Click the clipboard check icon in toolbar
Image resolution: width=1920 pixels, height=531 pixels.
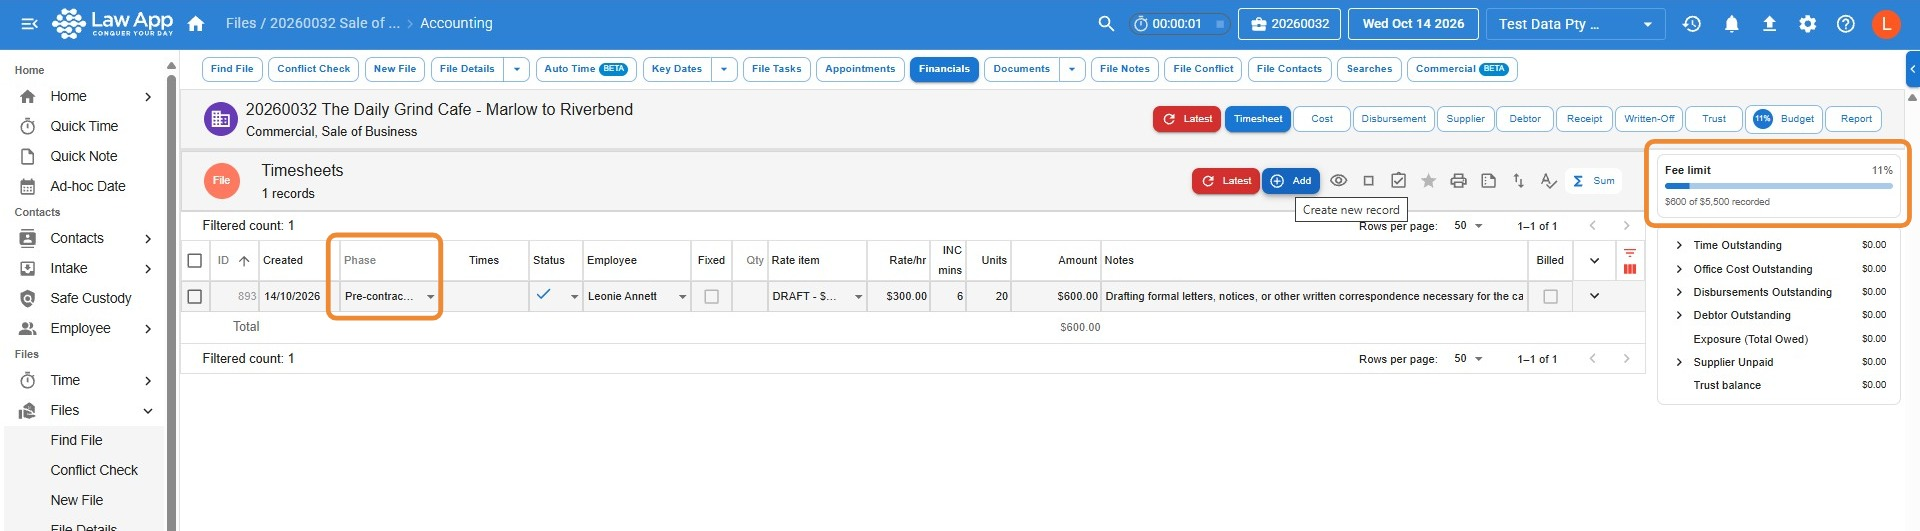click(x=1398, y=181)
